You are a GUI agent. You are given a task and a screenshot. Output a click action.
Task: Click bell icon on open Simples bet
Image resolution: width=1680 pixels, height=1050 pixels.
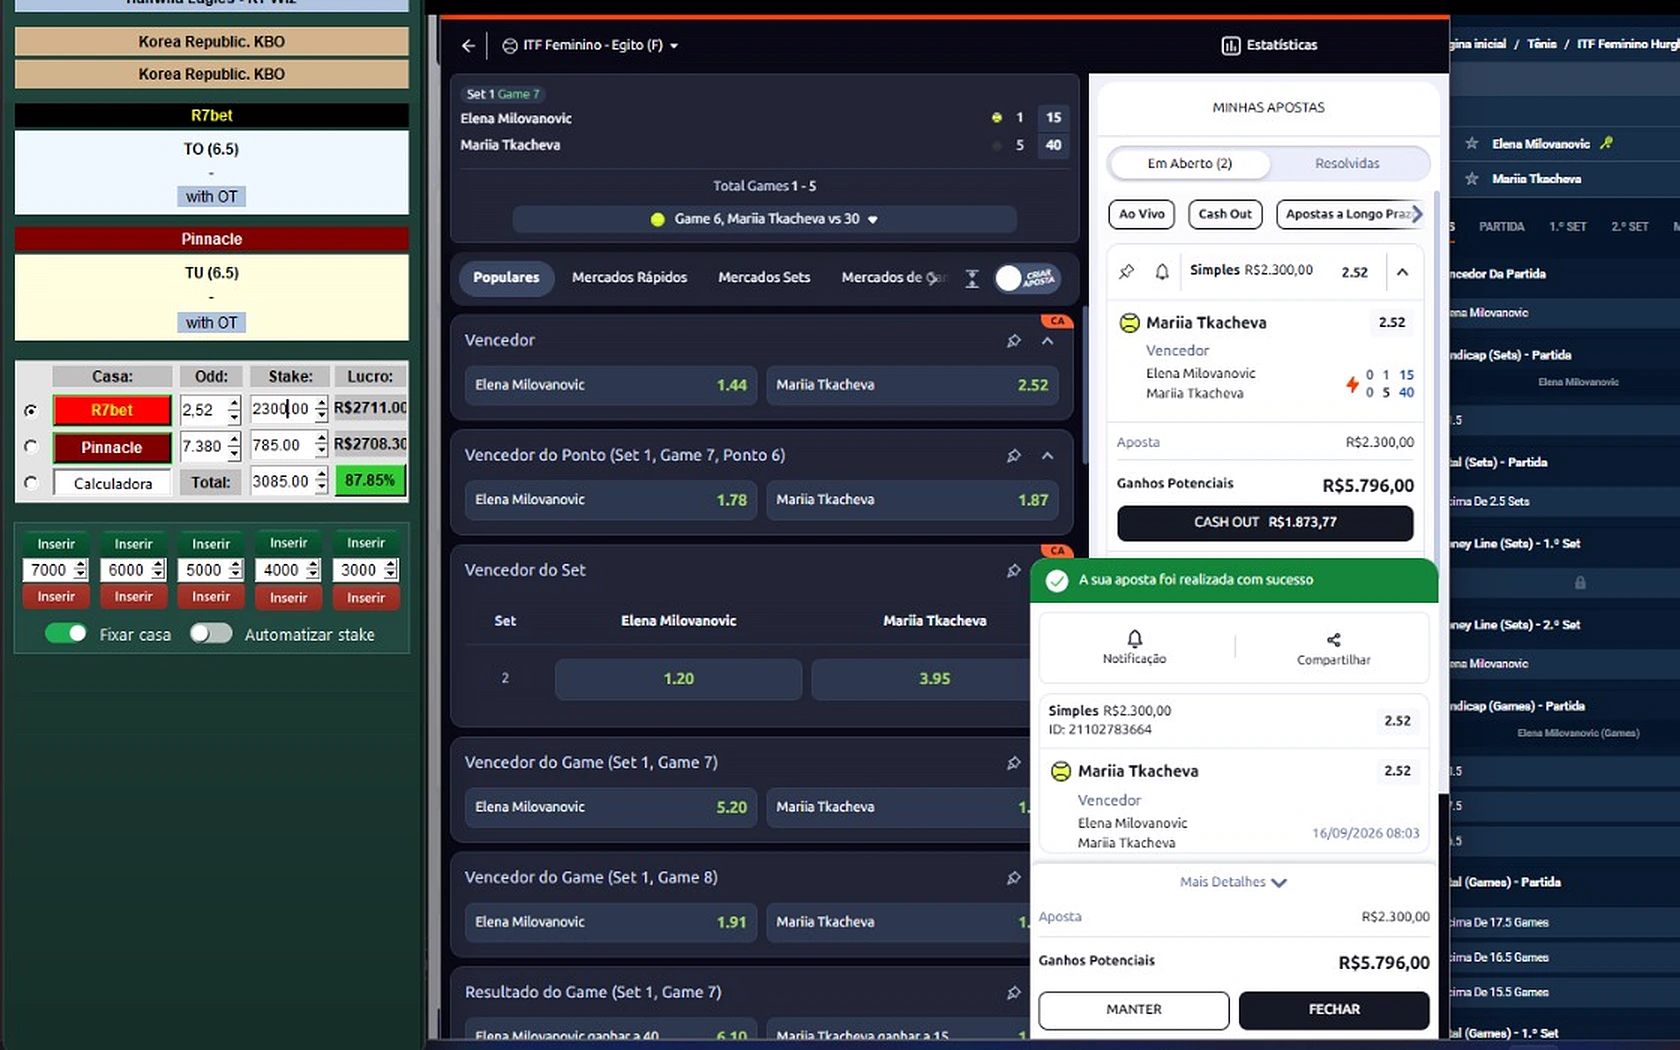tap(1162, 271)
